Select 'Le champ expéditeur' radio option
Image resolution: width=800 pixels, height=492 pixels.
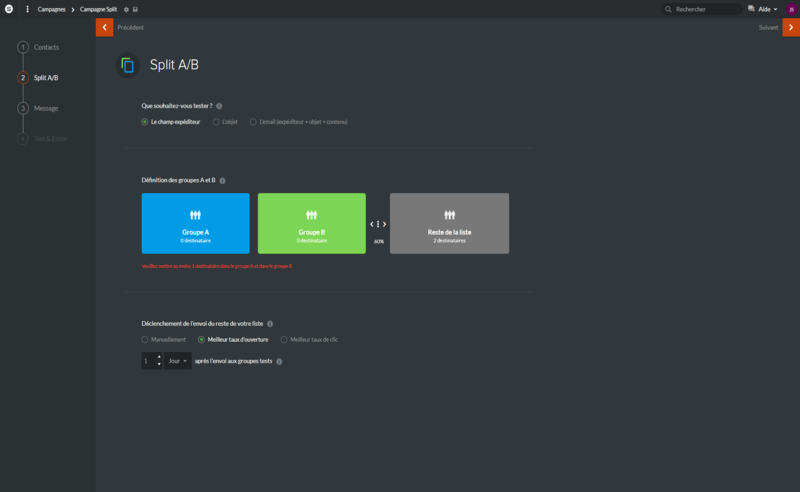click(x=145, y=122)
